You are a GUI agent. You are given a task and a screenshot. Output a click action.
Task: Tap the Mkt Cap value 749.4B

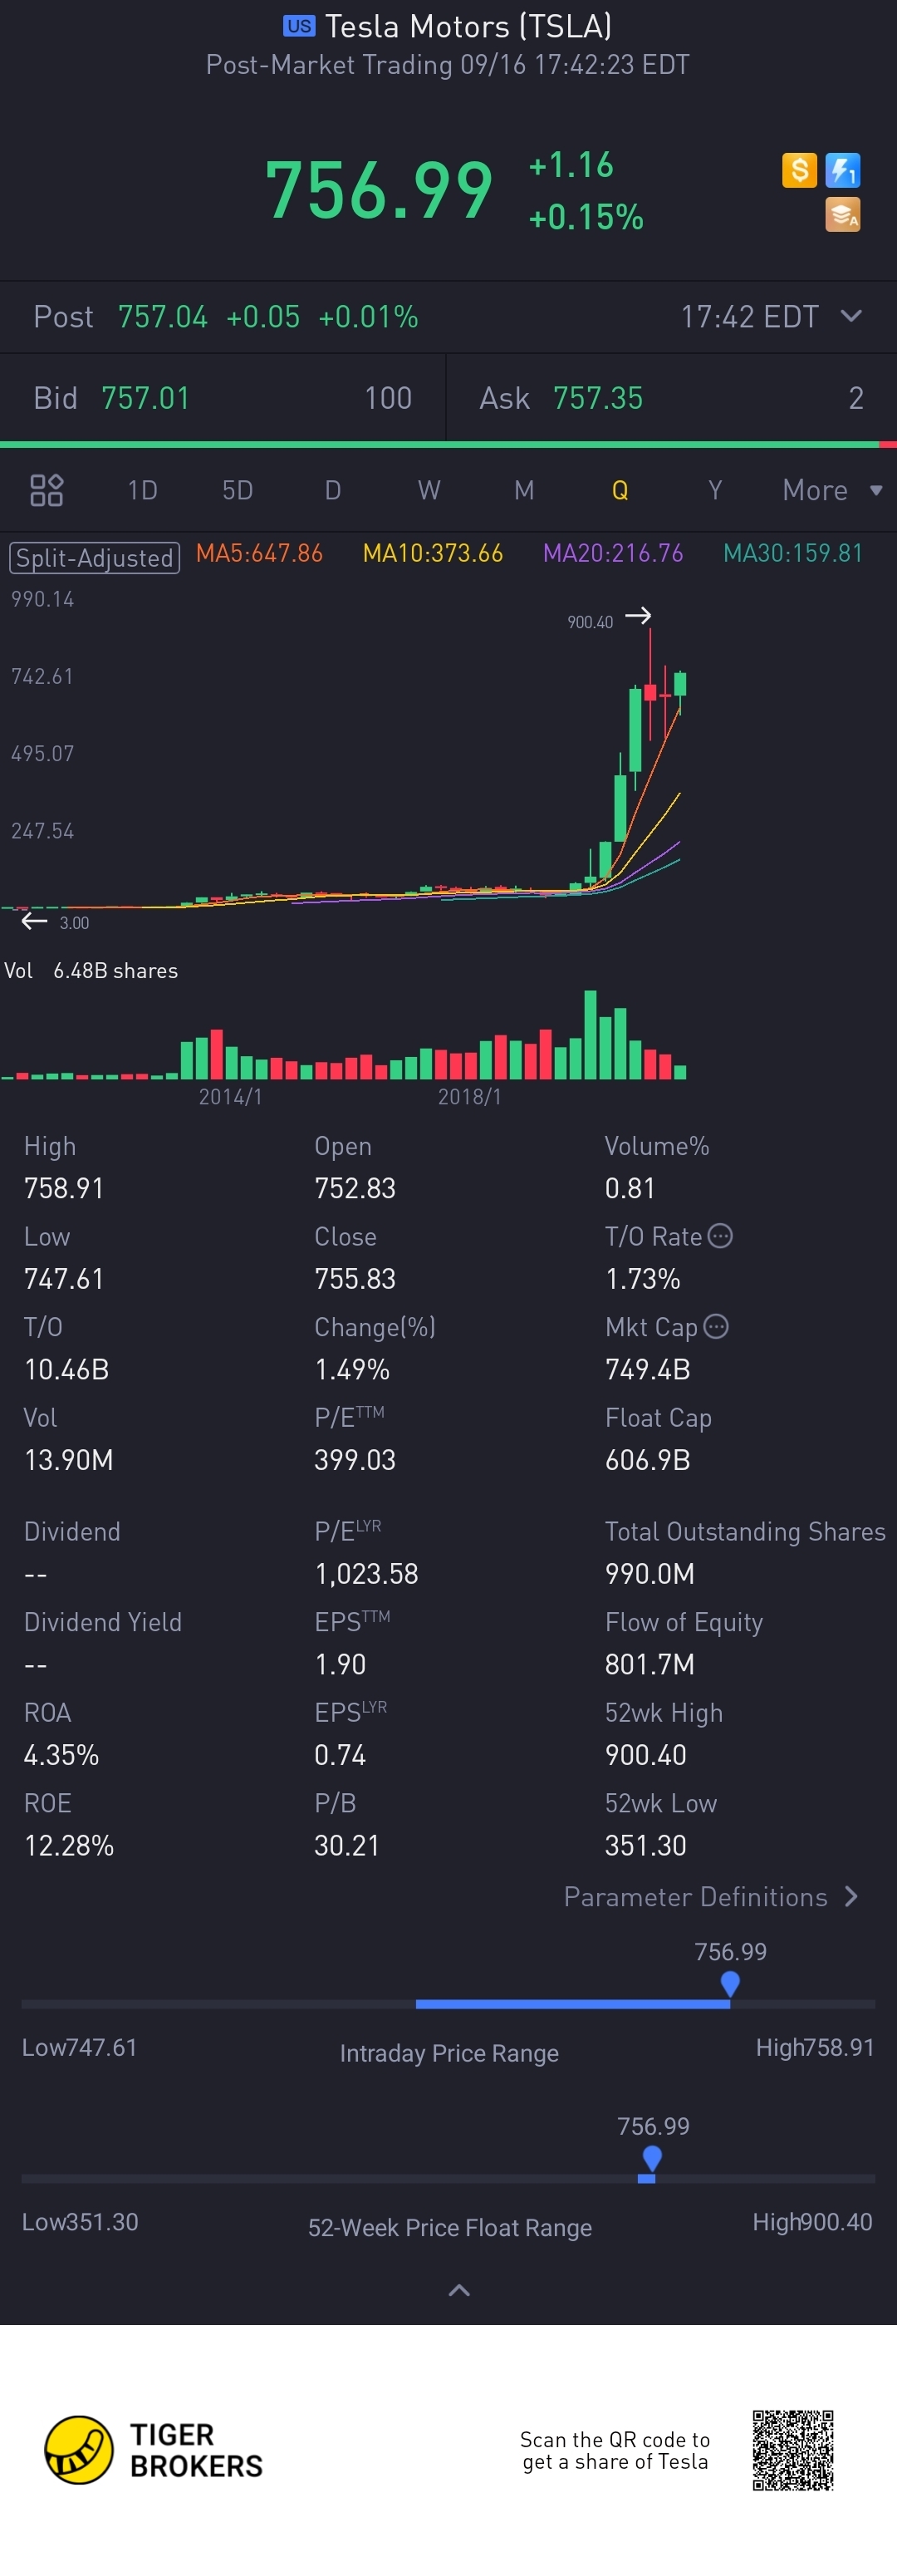point(648,1370)
